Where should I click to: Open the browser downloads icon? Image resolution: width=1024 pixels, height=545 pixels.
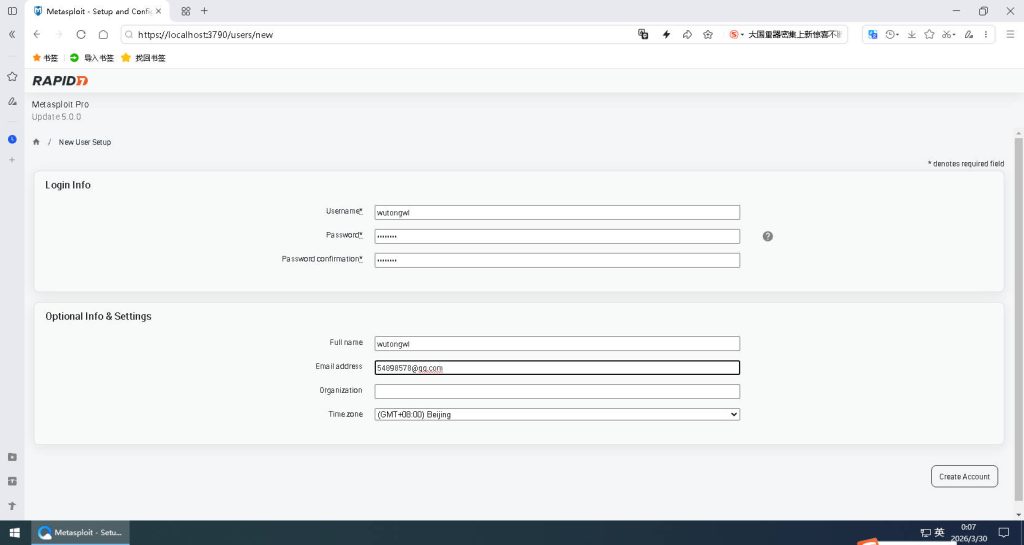click(911, 34)
